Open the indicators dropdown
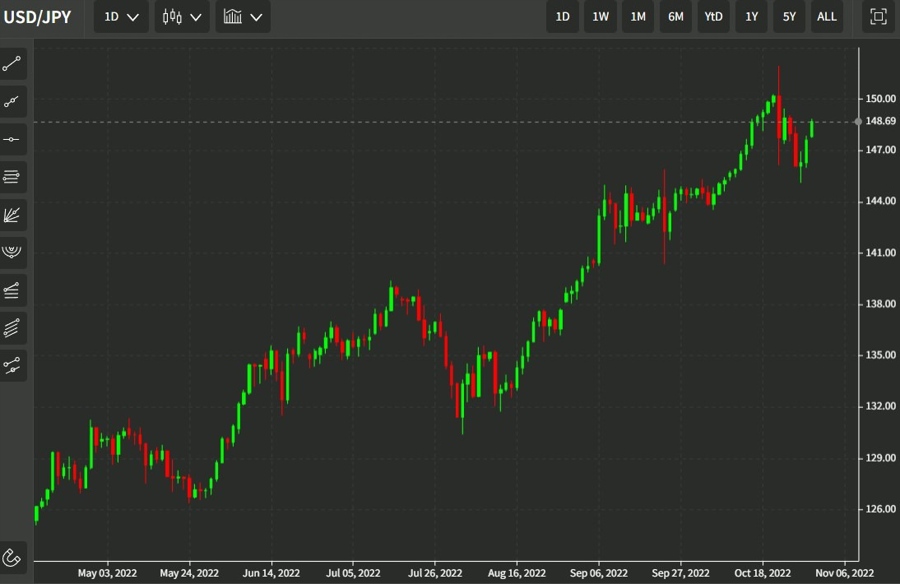 [243, 17]
